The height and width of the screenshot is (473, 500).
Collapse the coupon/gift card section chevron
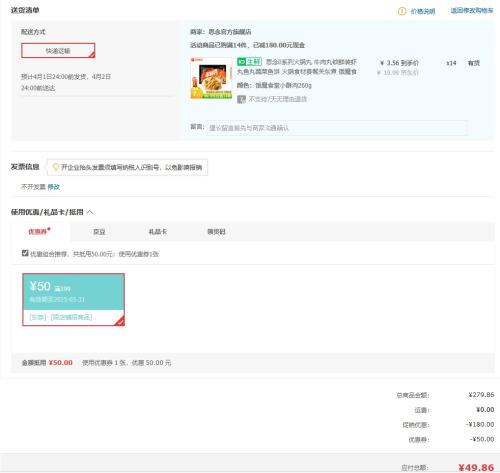click(x=90, y=212)
